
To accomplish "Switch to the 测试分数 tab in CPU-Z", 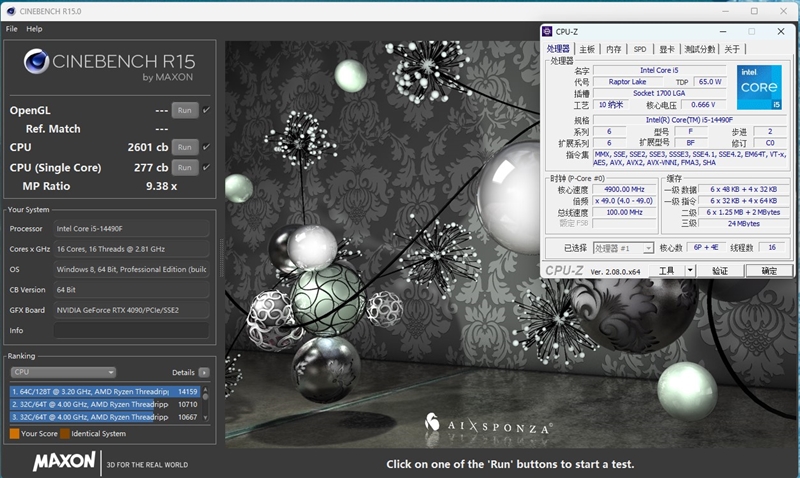I will click(699, 49).
